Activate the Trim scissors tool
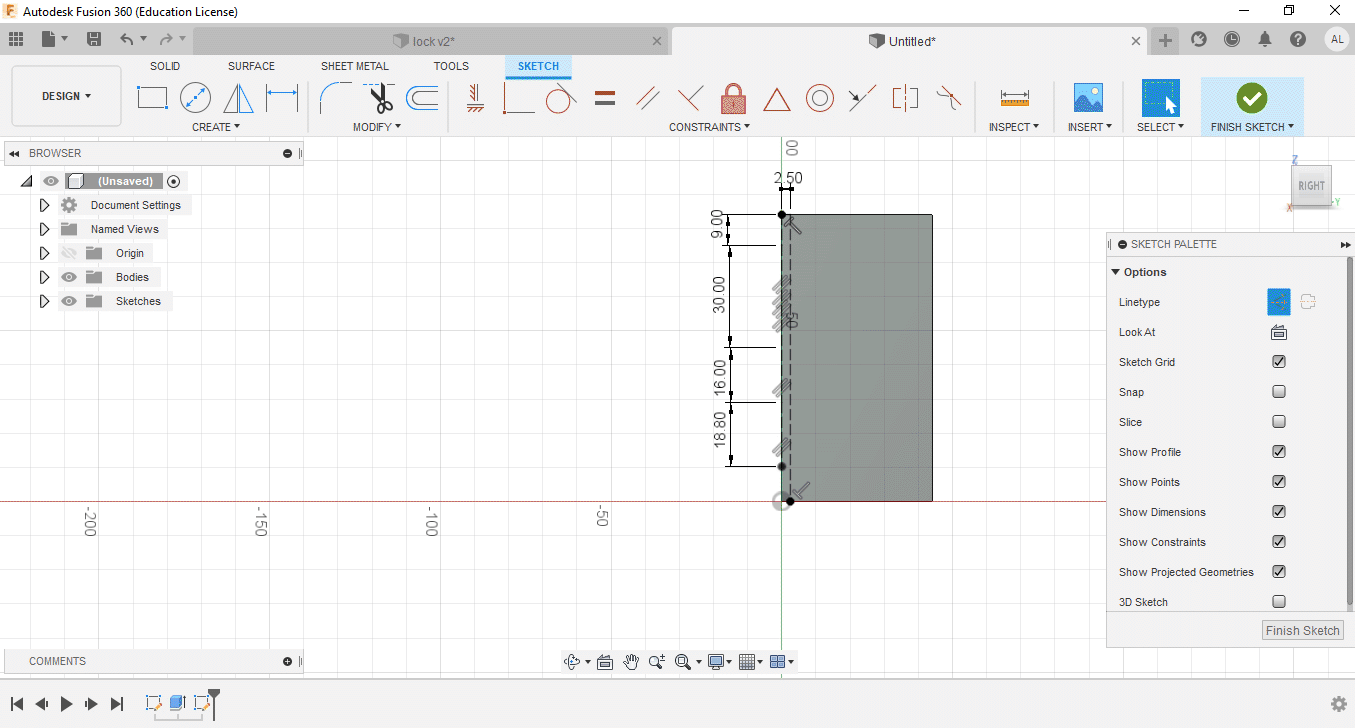1355x728 pixels. tap(380, 98)
